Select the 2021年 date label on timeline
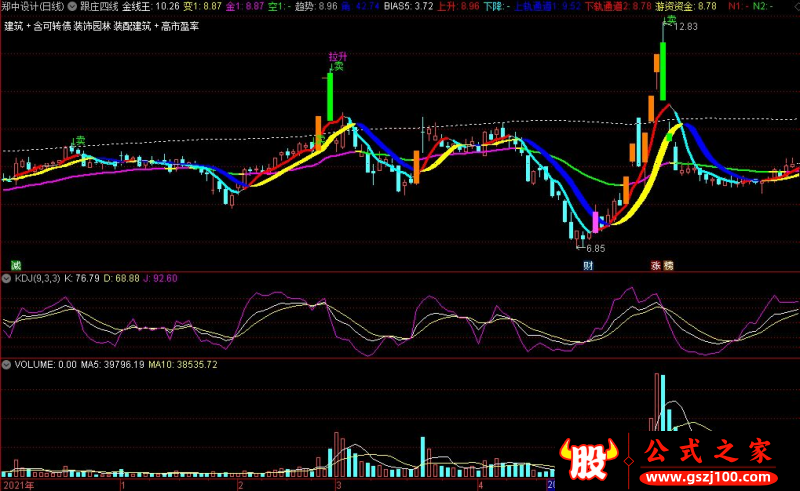800x491 pixels. (18, 485)
